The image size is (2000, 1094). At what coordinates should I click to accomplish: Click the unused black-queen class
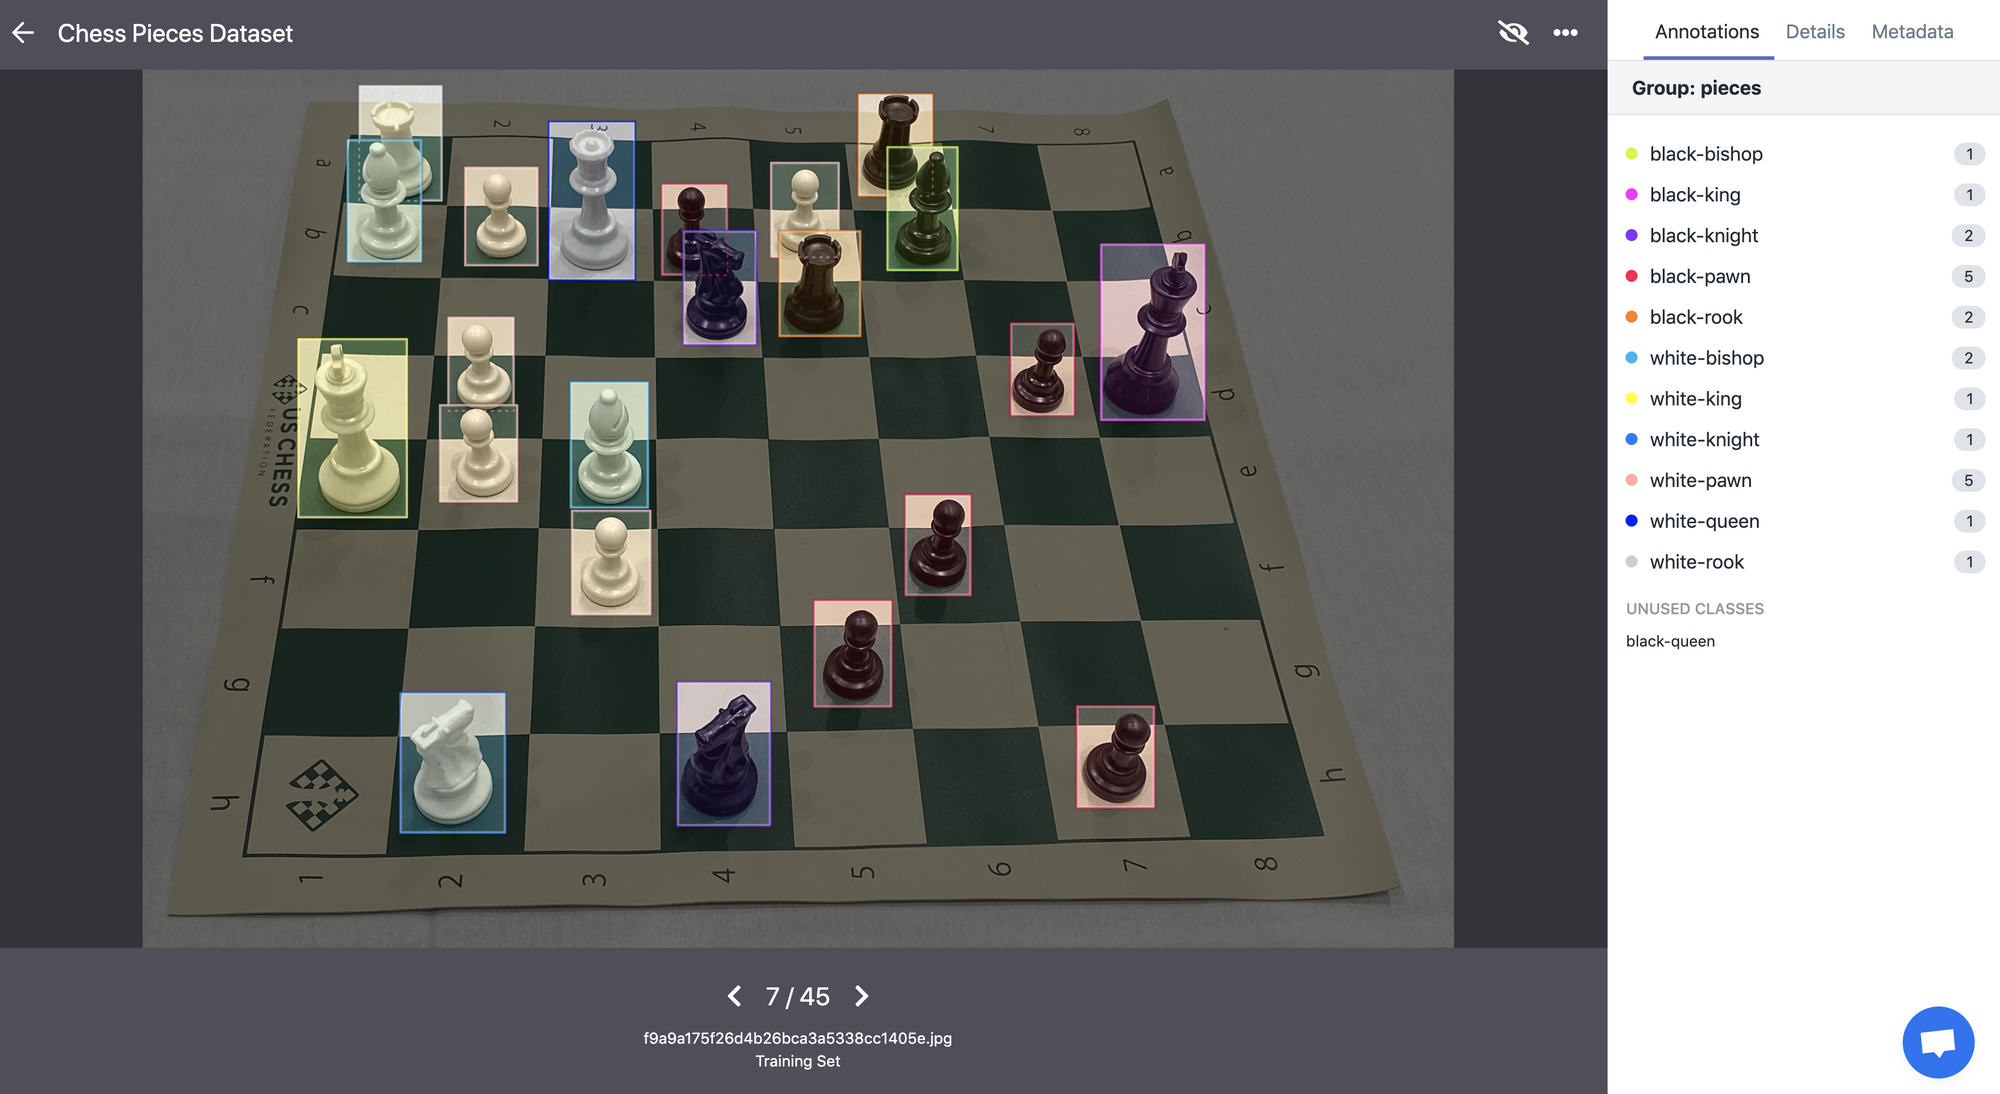[x=1669, y=641]
